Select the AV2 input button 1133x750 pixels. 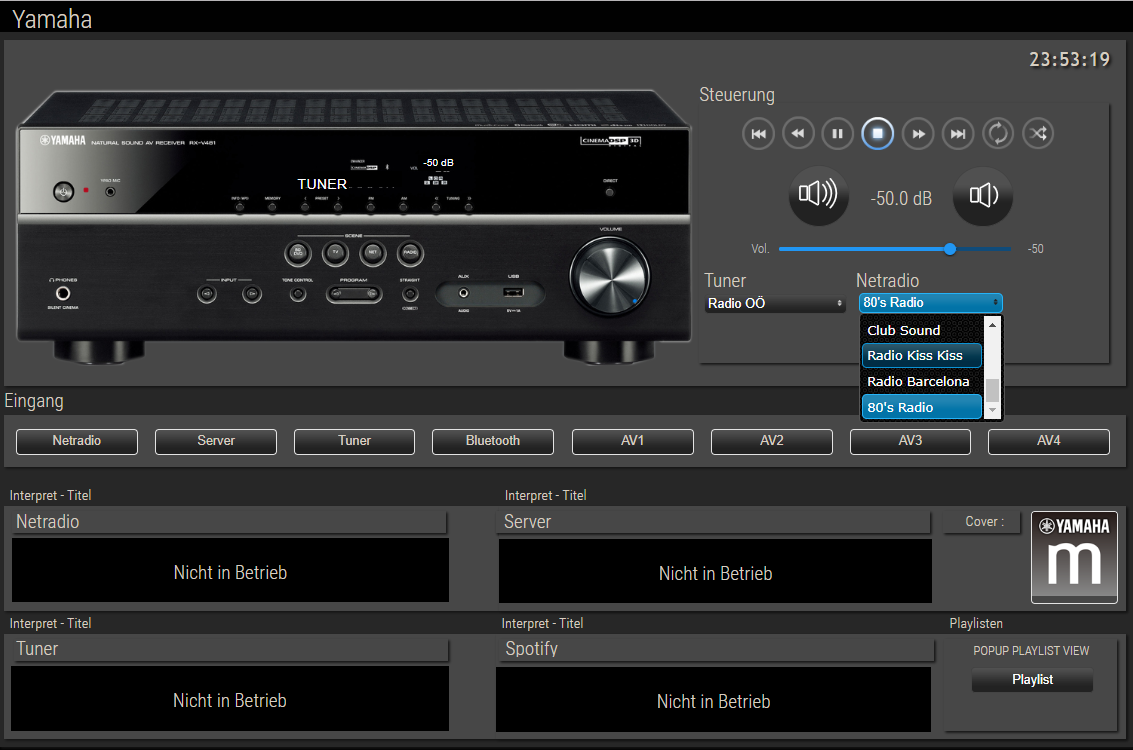772,441
